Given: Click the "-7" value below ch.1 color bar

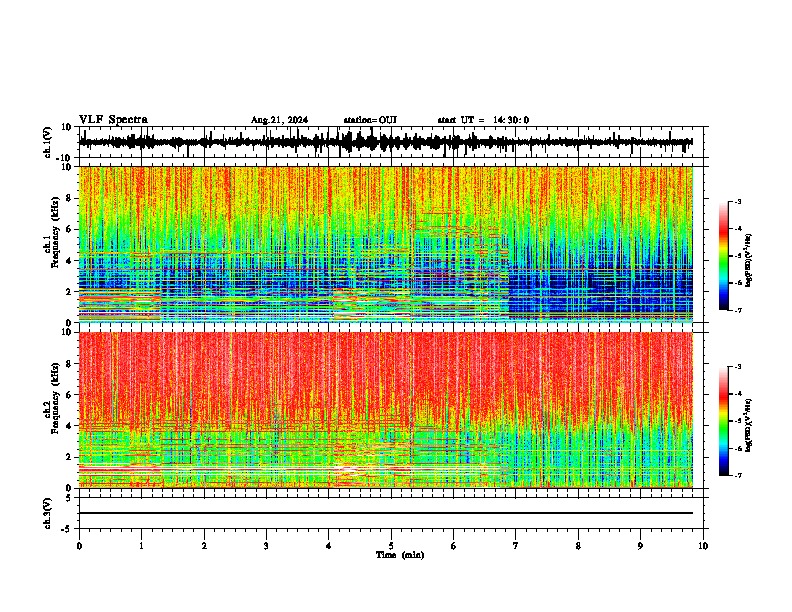Looking at the screenshot, I should [737, 310].
